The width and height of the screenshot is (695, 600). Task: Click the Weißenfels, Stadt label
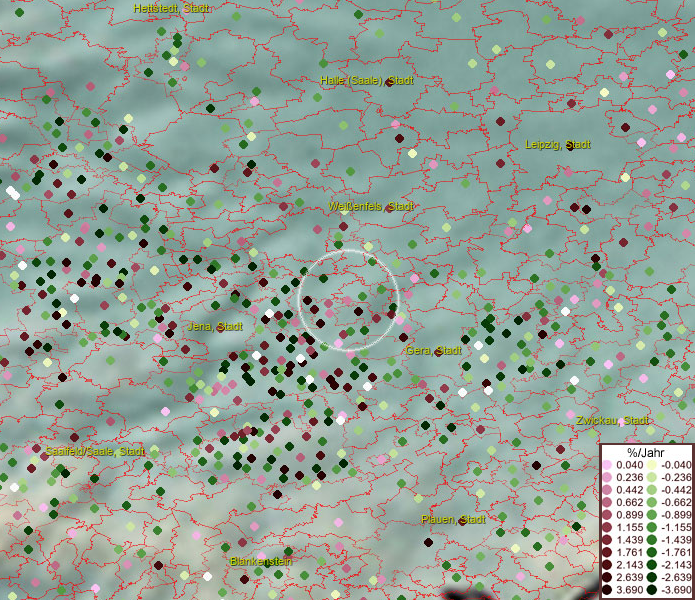[x=371, y=206]
